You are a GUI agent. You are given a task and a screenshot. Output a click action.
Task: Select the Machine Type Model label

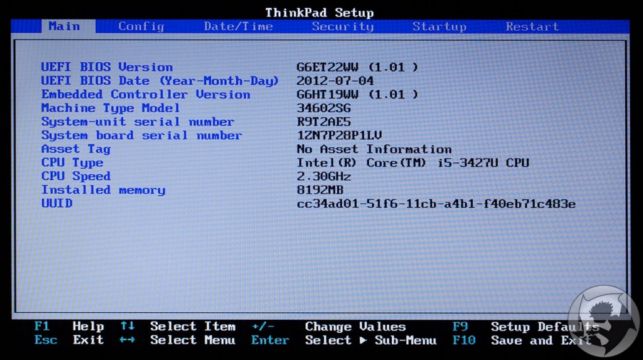[x=110, y=108]
